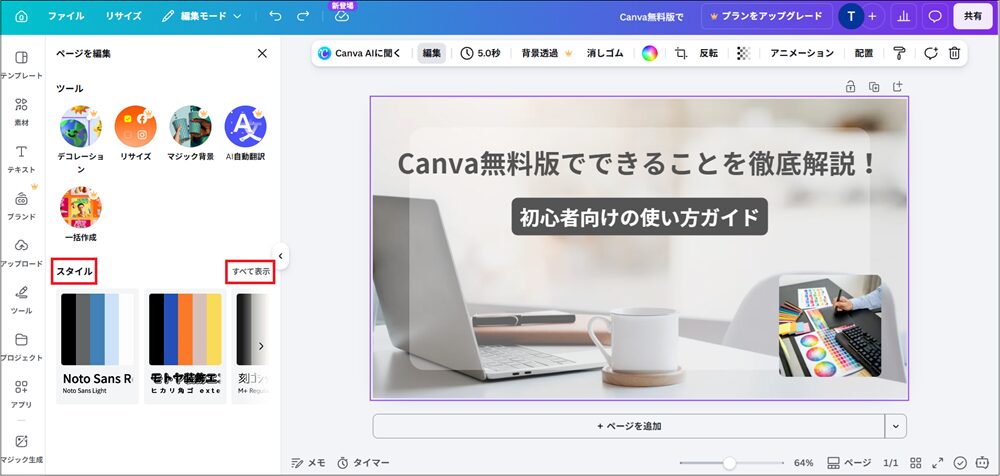Add a comment with bubble-plus icon

click(x=930, y=54)
